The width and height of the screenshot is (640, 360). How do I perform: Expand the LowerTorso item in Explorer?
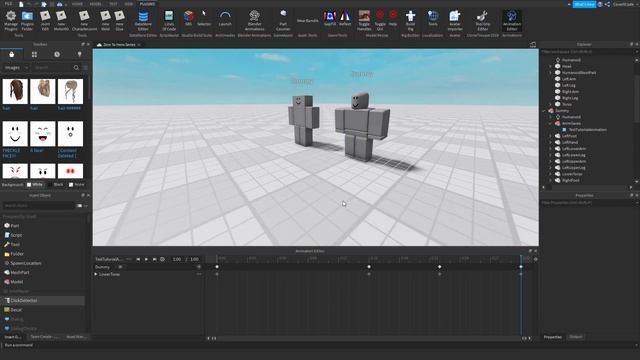click(x=550, y=174)
